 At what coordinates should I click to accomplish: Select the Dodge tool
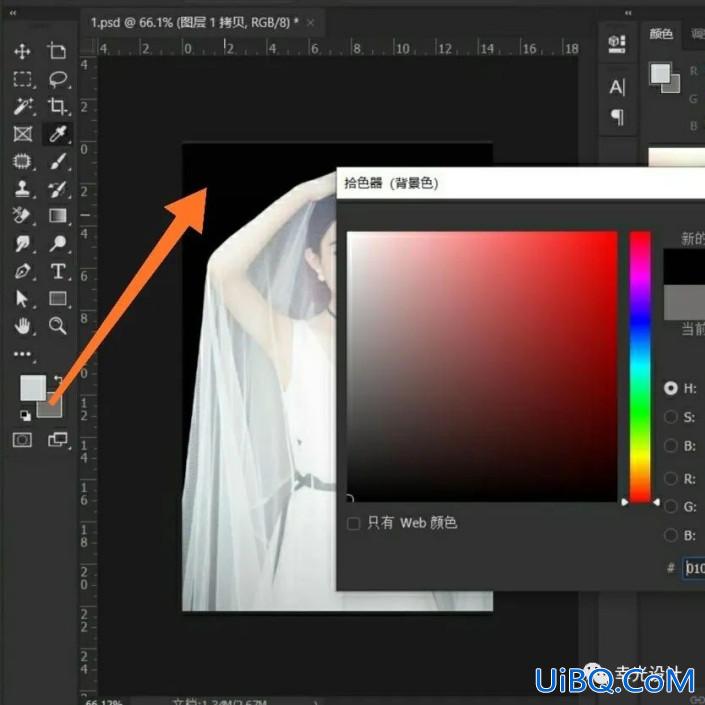[x=58, y=243]
